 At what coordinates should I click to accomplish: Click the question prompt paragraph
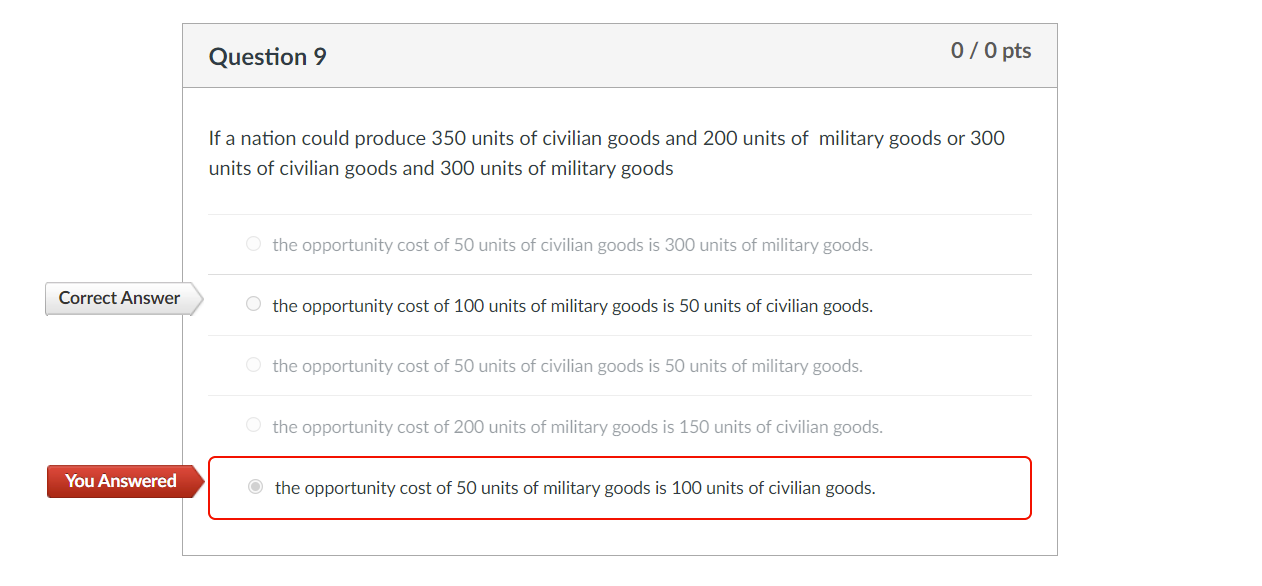(x=606, y=152)
